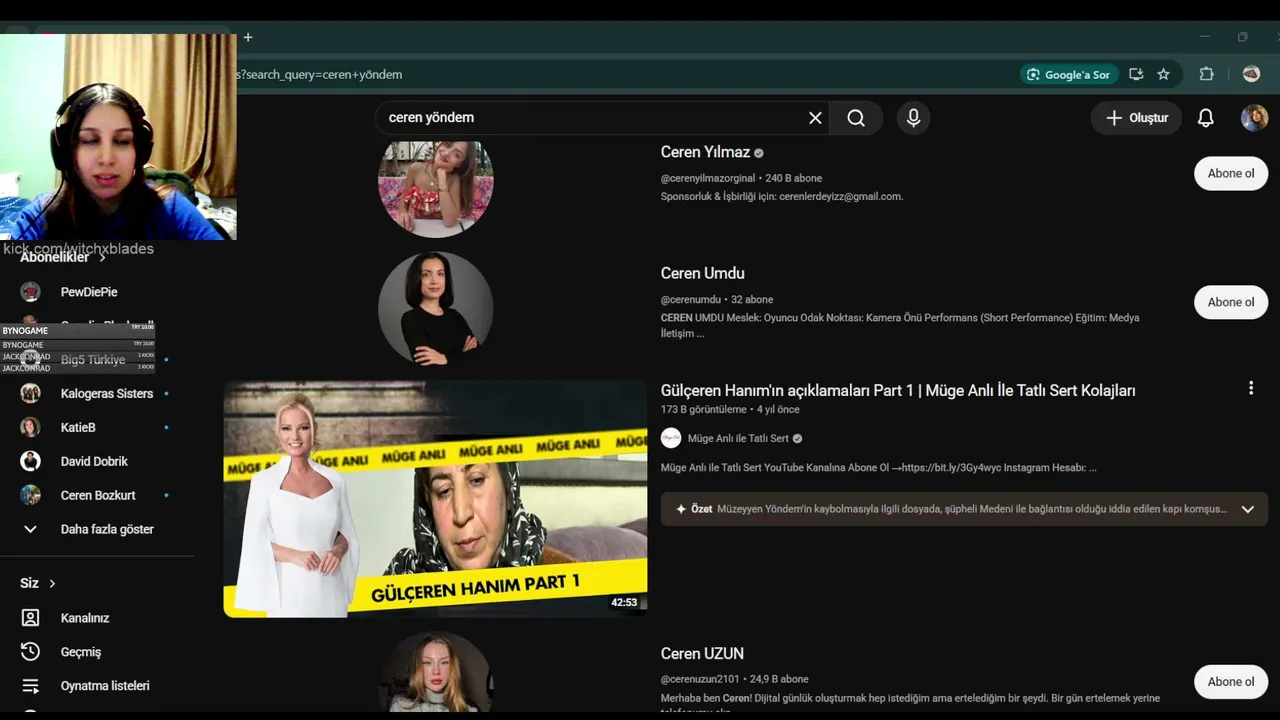Click the 42:53 duration badge
Screen dimensions: 1280x720
tap(624, 603)
